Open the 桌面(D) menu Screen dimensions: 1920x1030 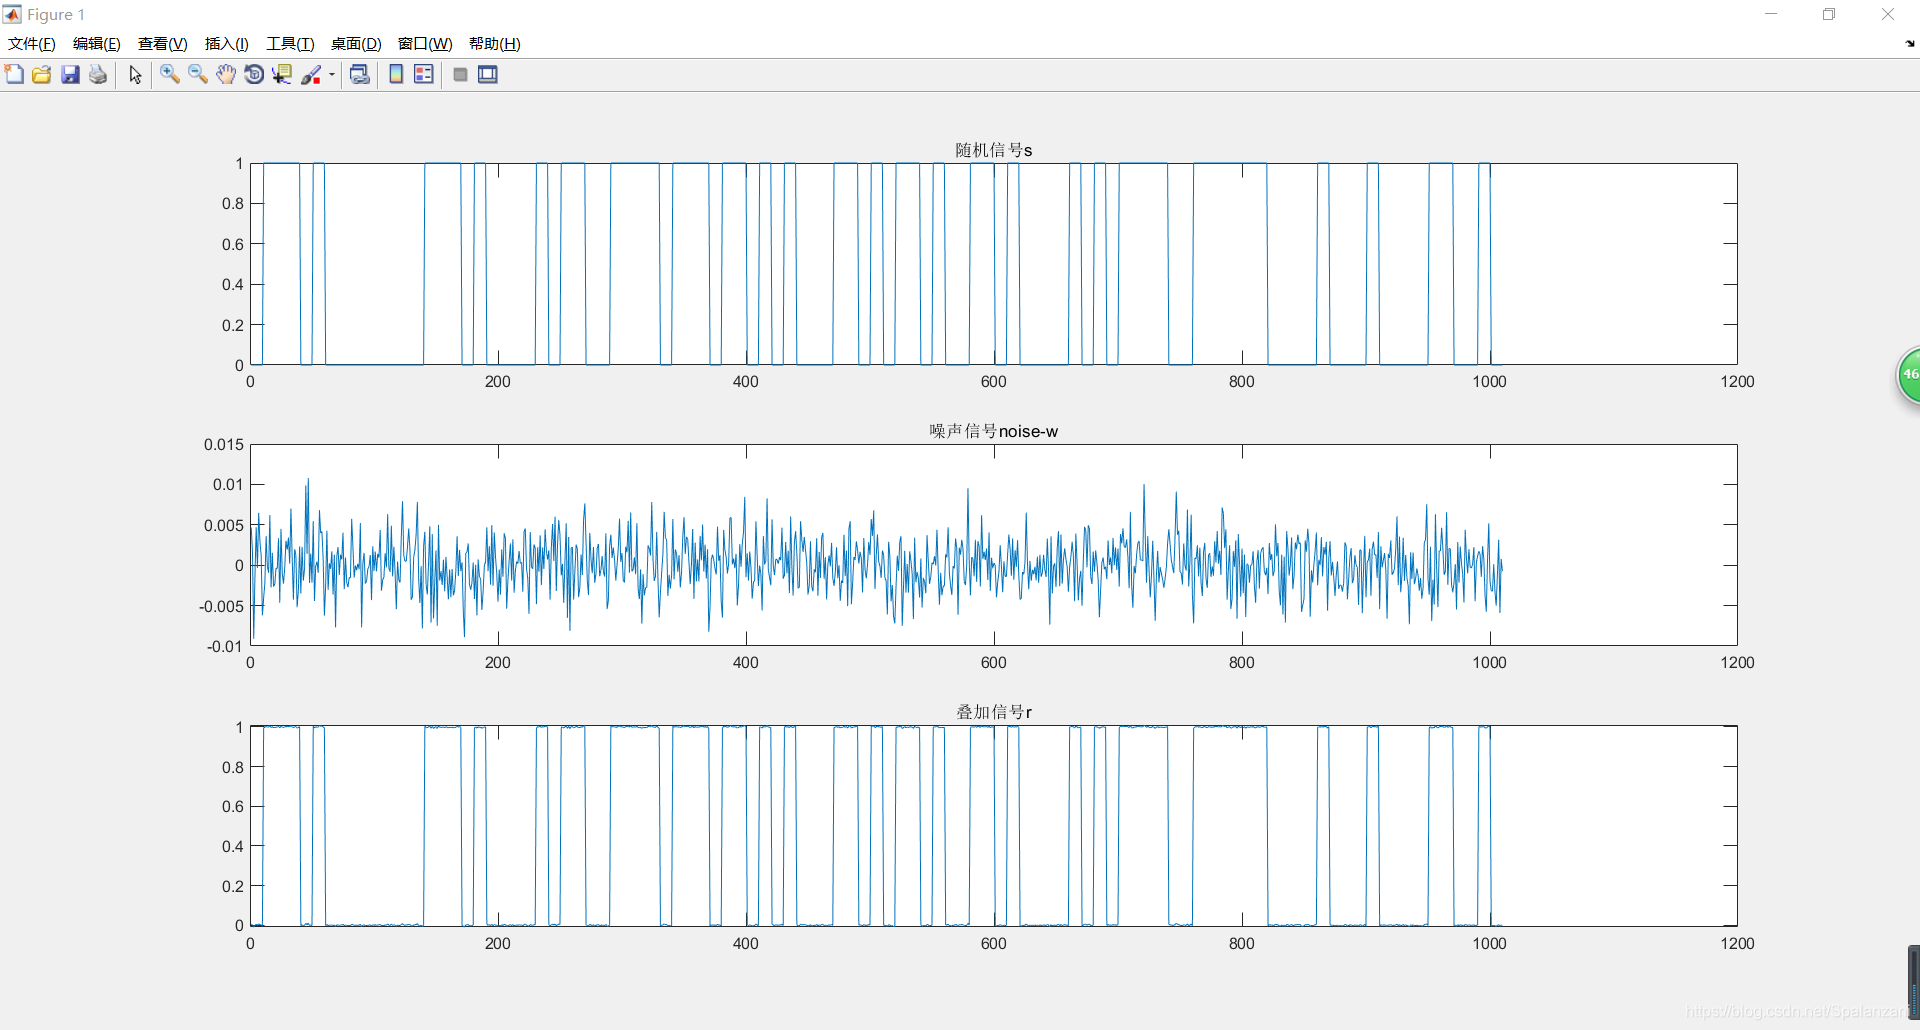(356, 44)
